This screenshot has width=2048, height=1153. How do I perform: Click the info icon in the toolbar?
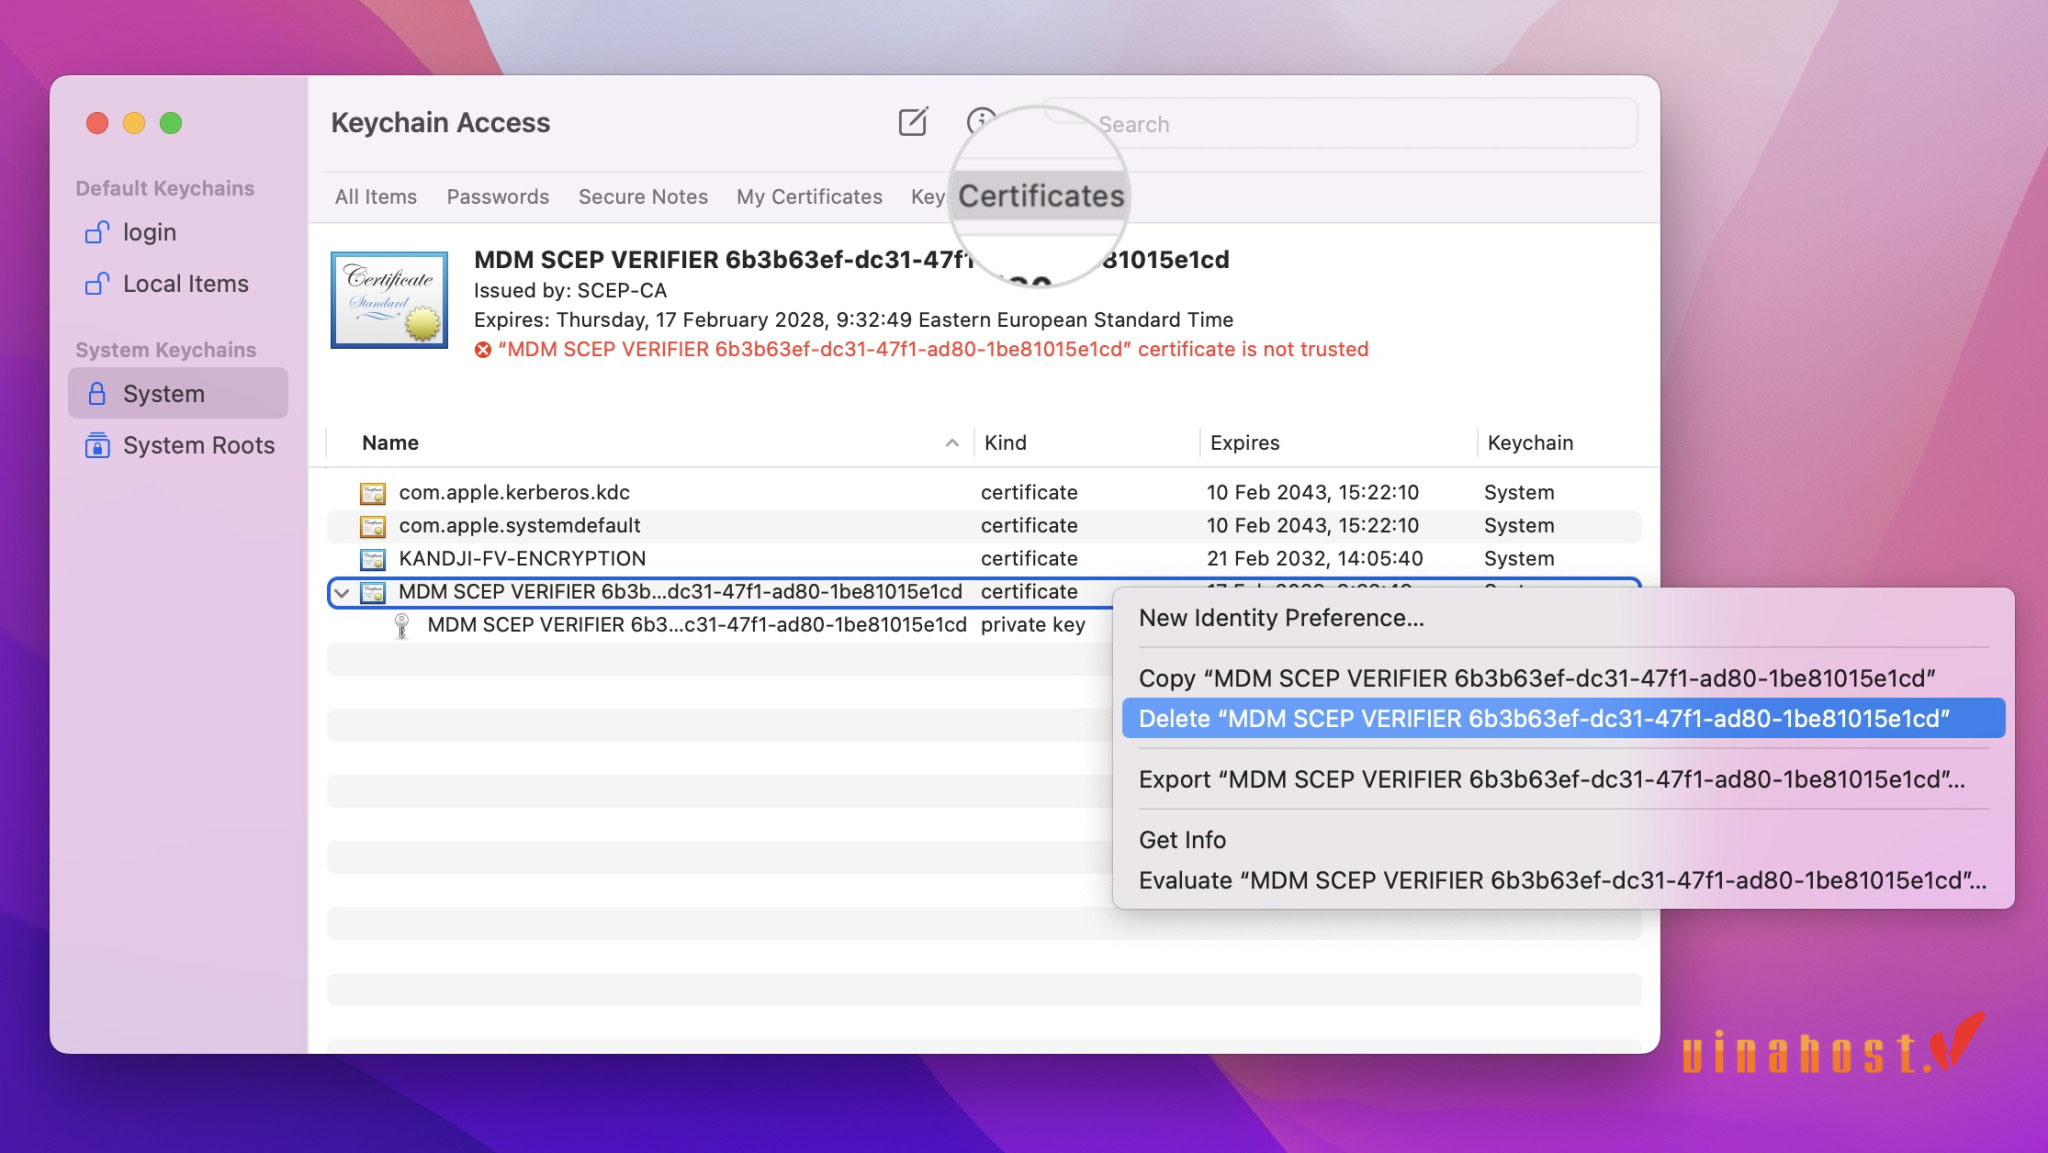(981, 122)
